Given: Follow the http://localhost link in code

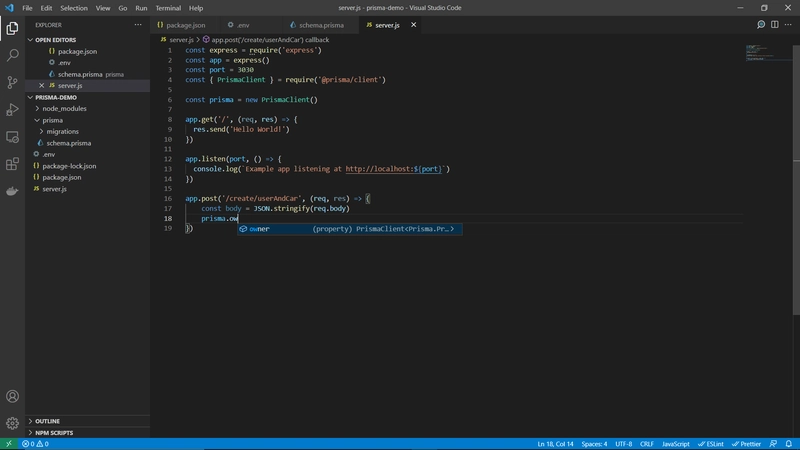Looking at the screenshot, I should (393, 169).
